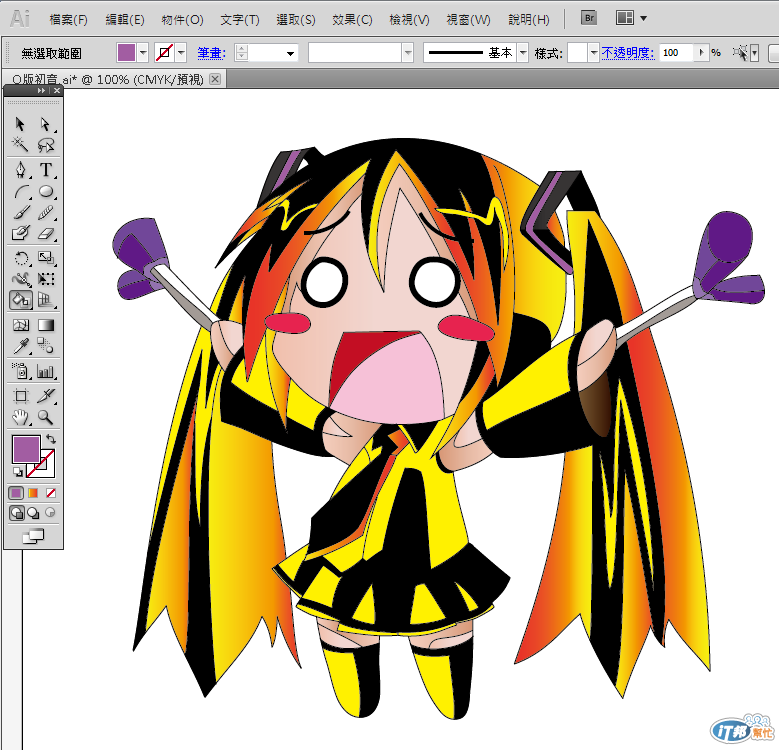The image size is (779, 750).
Task: Open the 檔案(F) menu
Action: pos(69,19)
